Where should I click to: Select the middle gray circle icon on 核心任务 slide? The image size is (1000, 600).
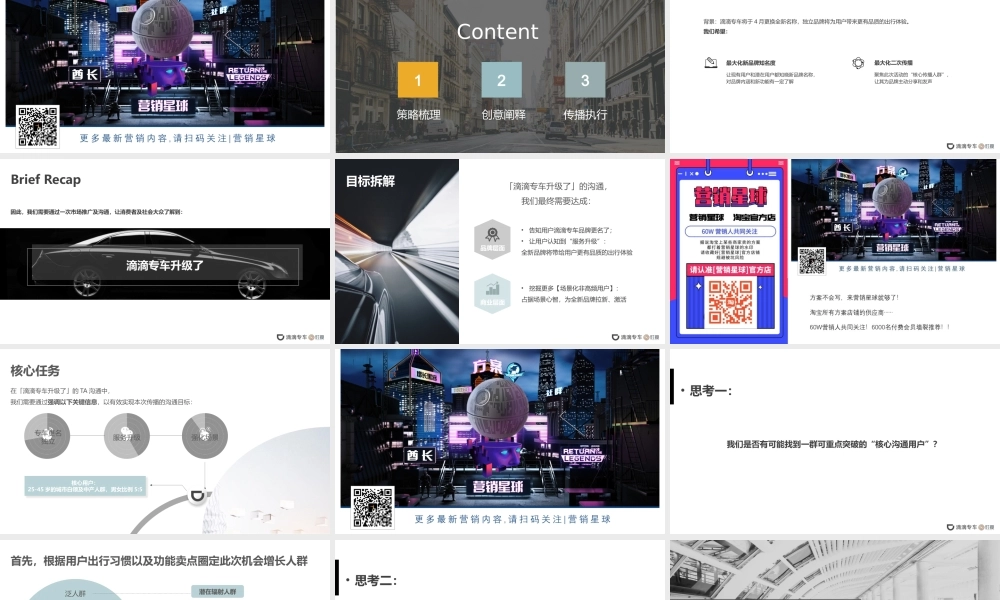(126, 435)
